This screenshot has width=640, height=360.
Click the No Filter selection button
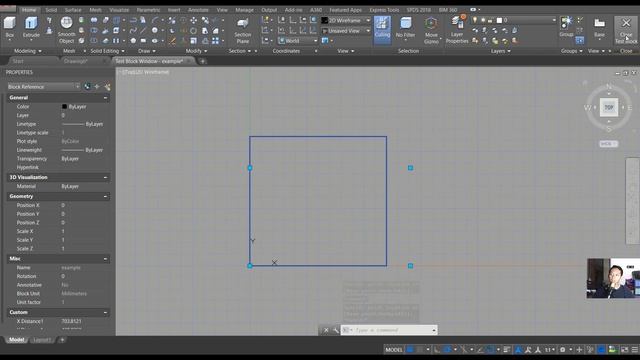[405, 28]
